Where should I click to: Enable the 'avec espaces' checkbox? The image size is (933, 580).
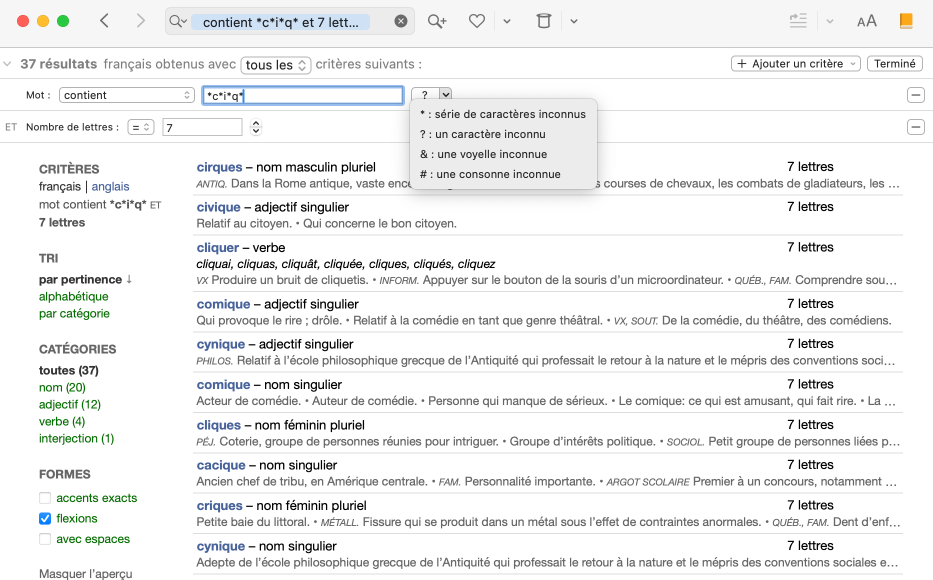click(x=44, y=539)
